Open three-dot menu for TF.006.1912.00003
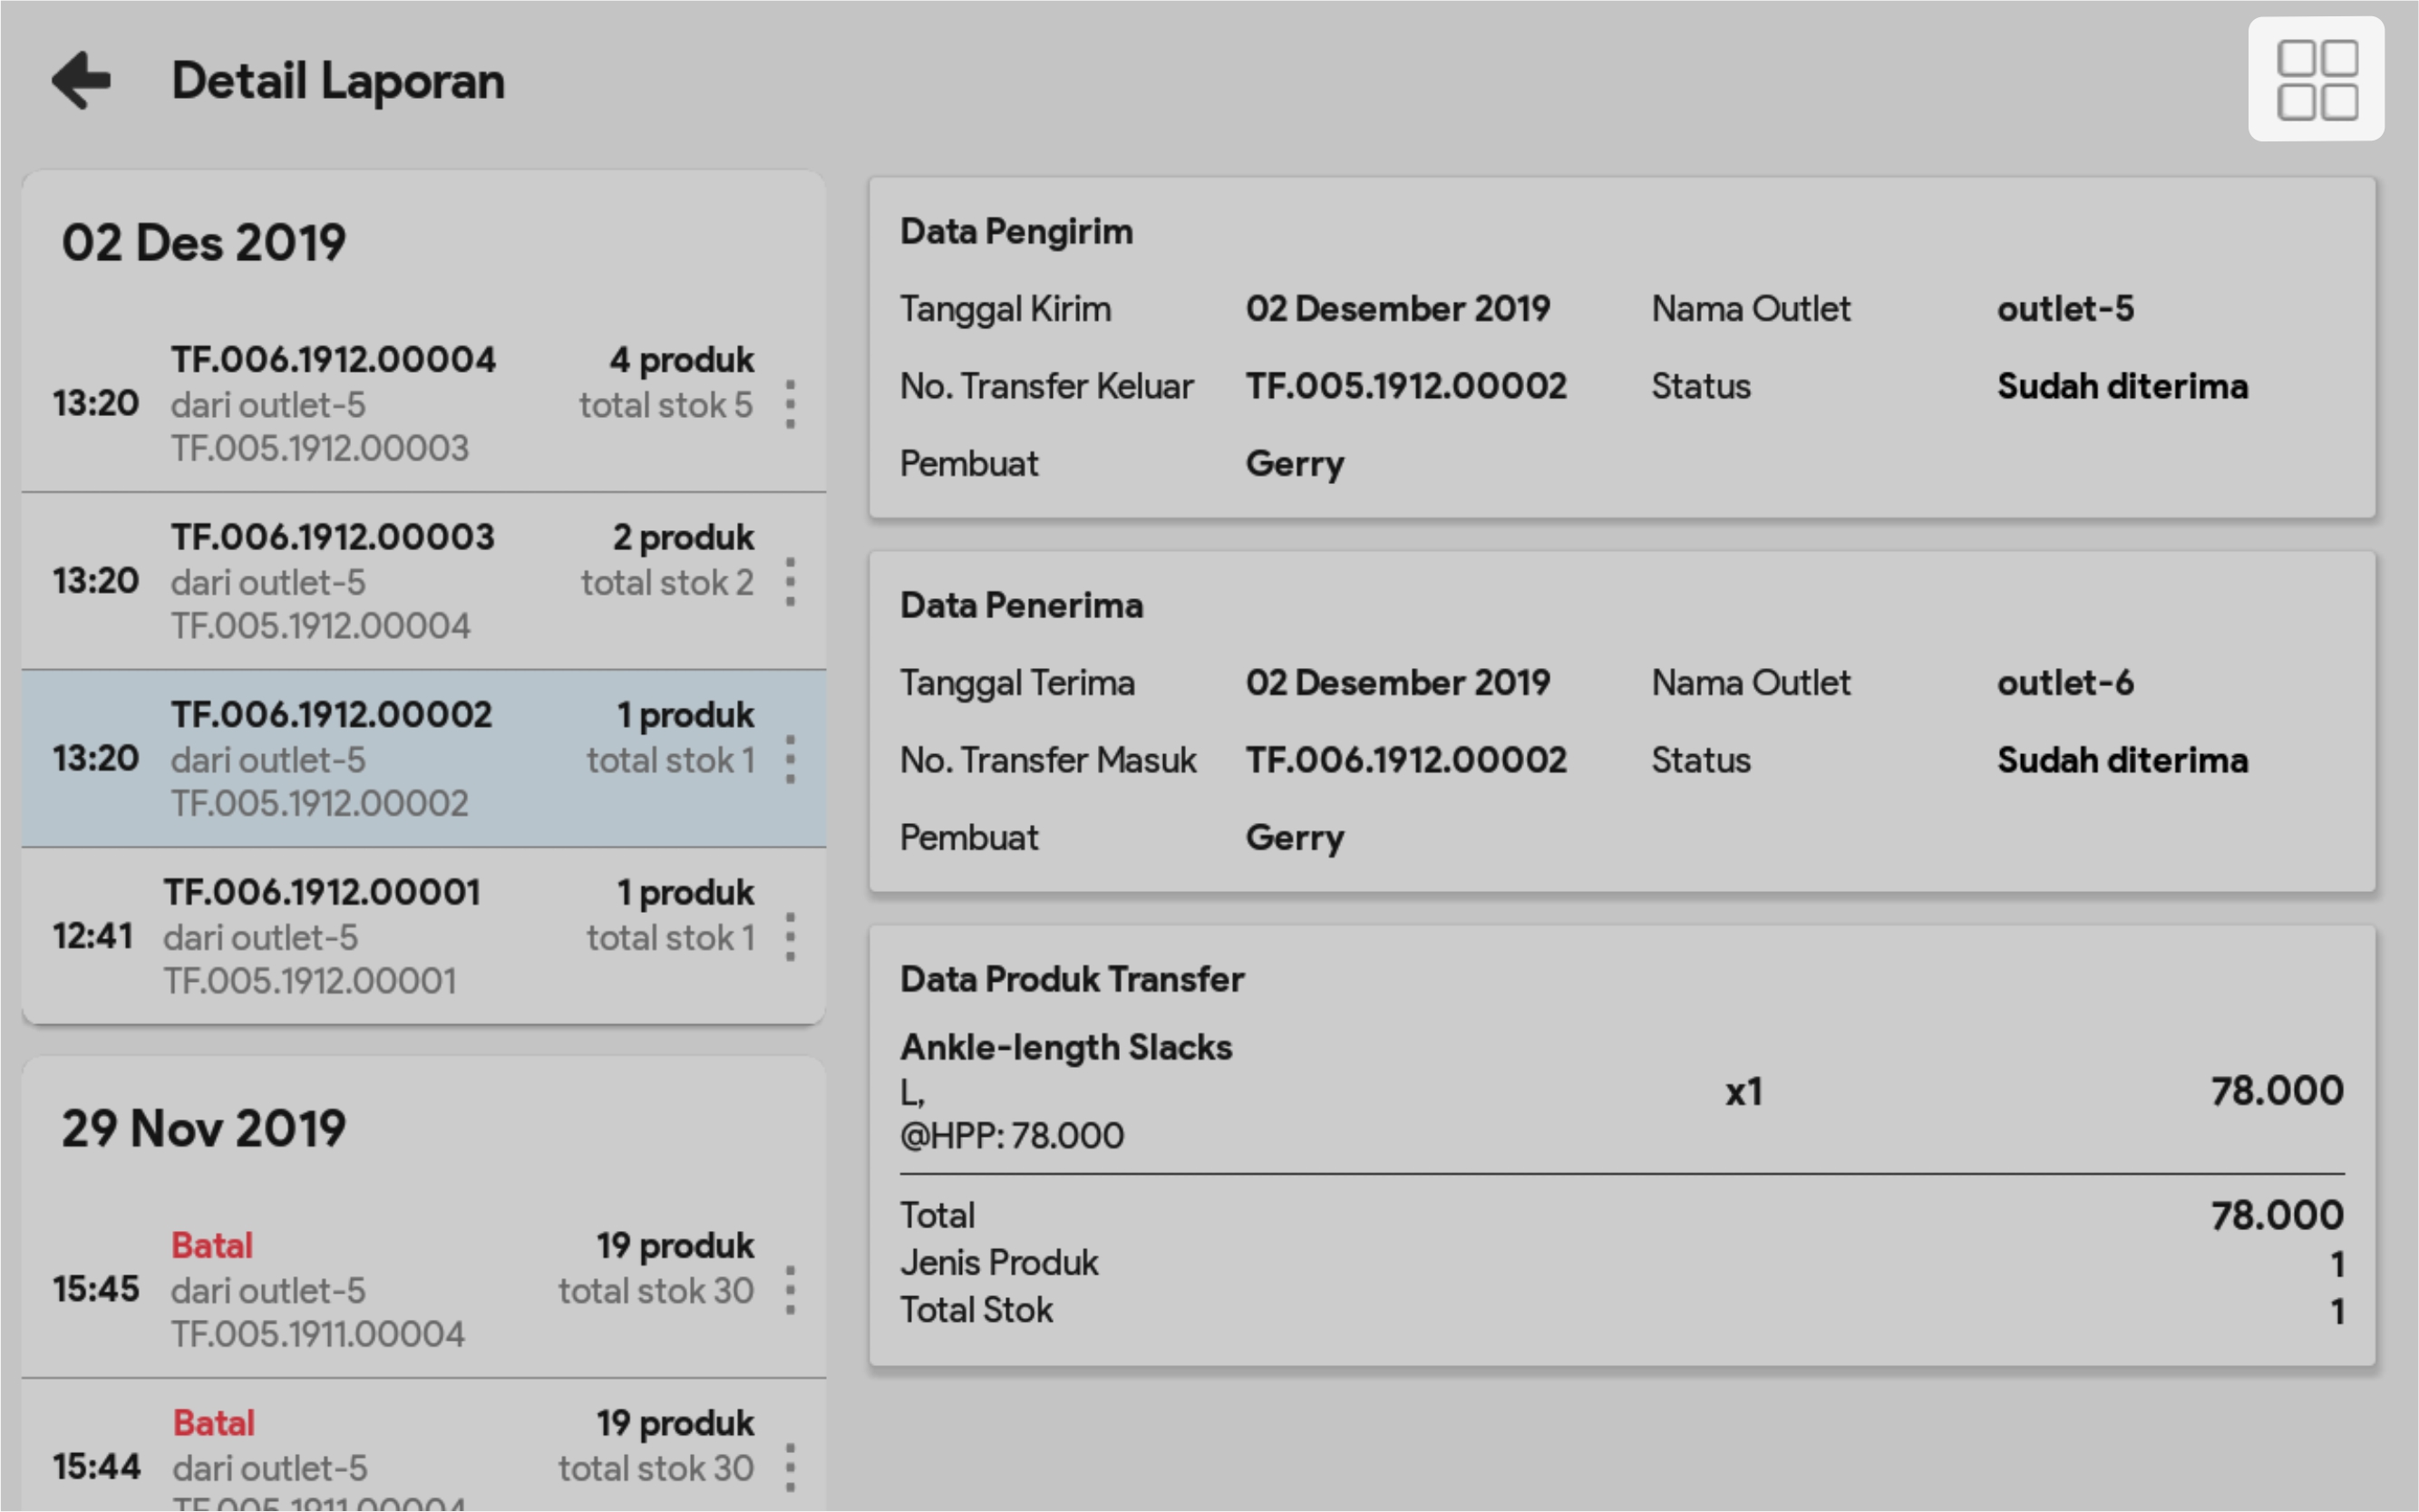The height and width of the screenshot is (1512, 2419). [x=790, y=582]
